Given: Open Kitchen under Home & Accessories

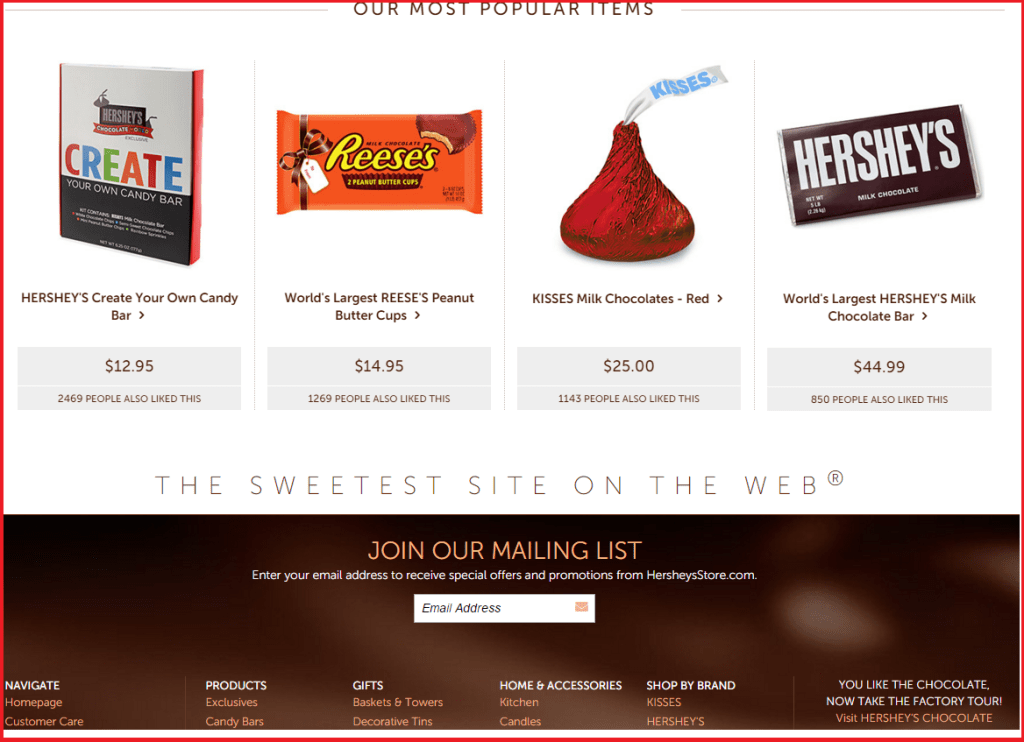Looking at the screenshot, I should [x=519, y=702].
